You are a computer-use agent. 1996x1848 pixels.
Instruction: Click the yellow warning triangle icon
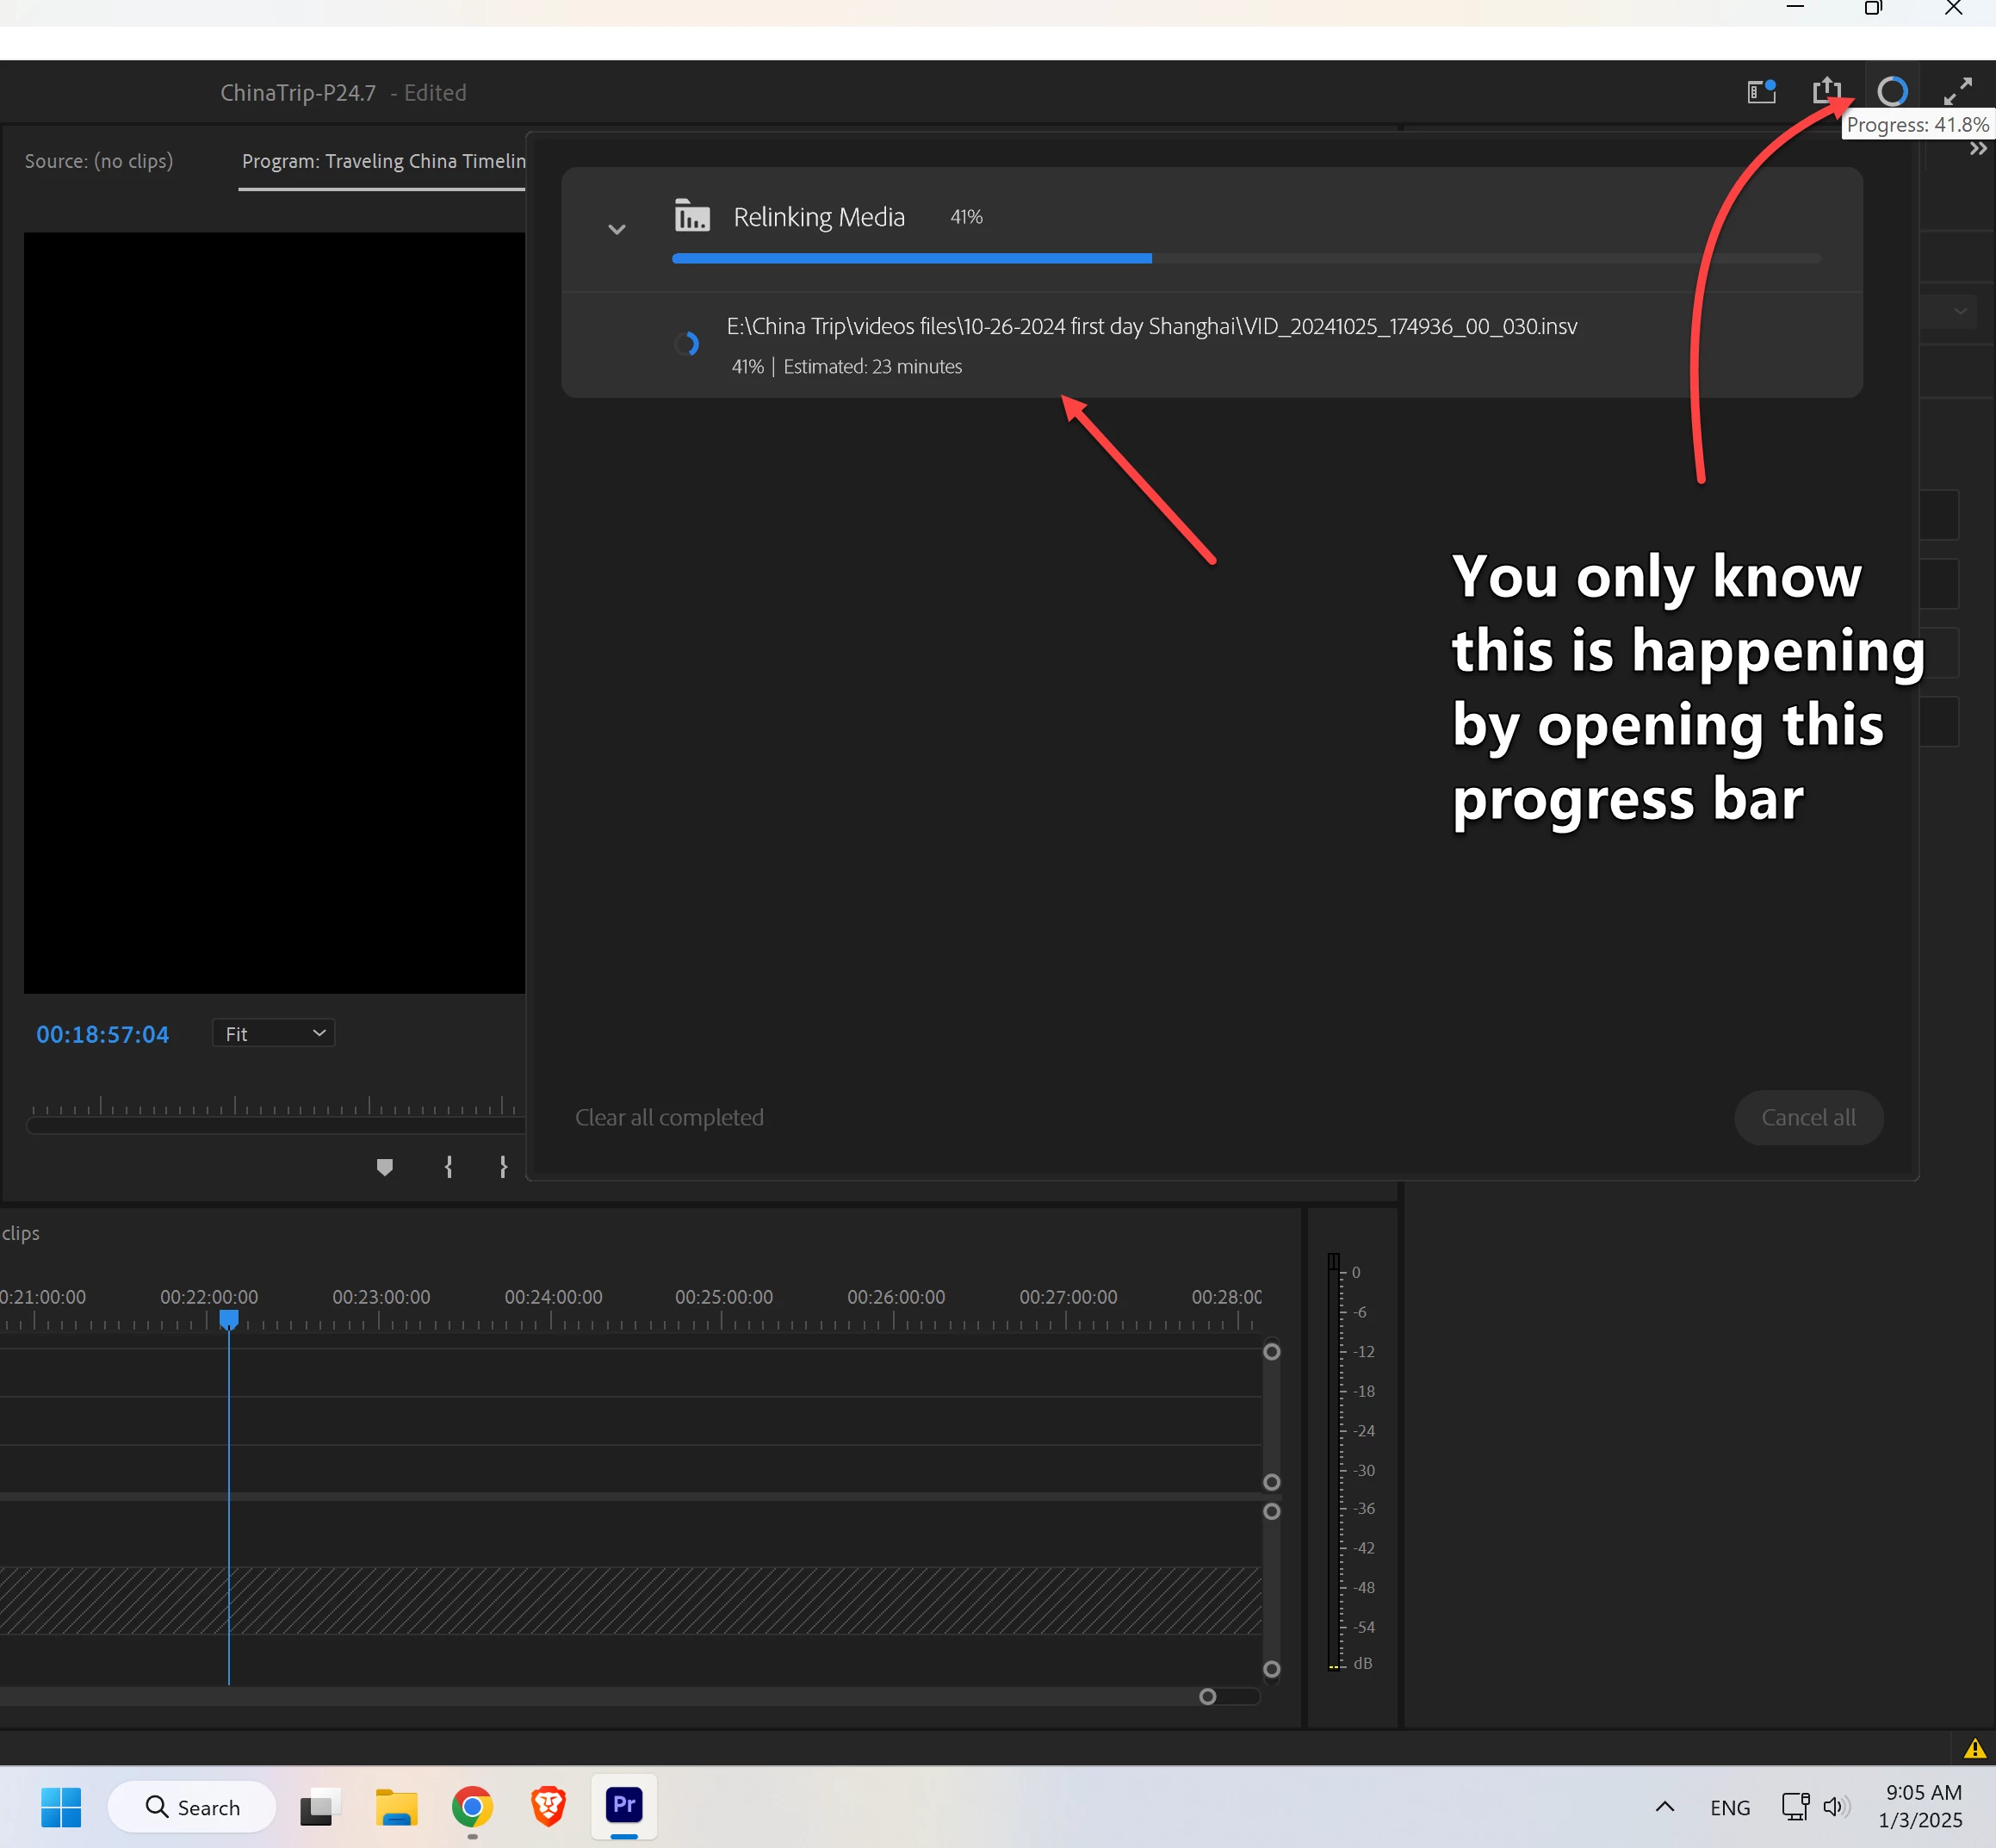[x=1974, y=1748]
